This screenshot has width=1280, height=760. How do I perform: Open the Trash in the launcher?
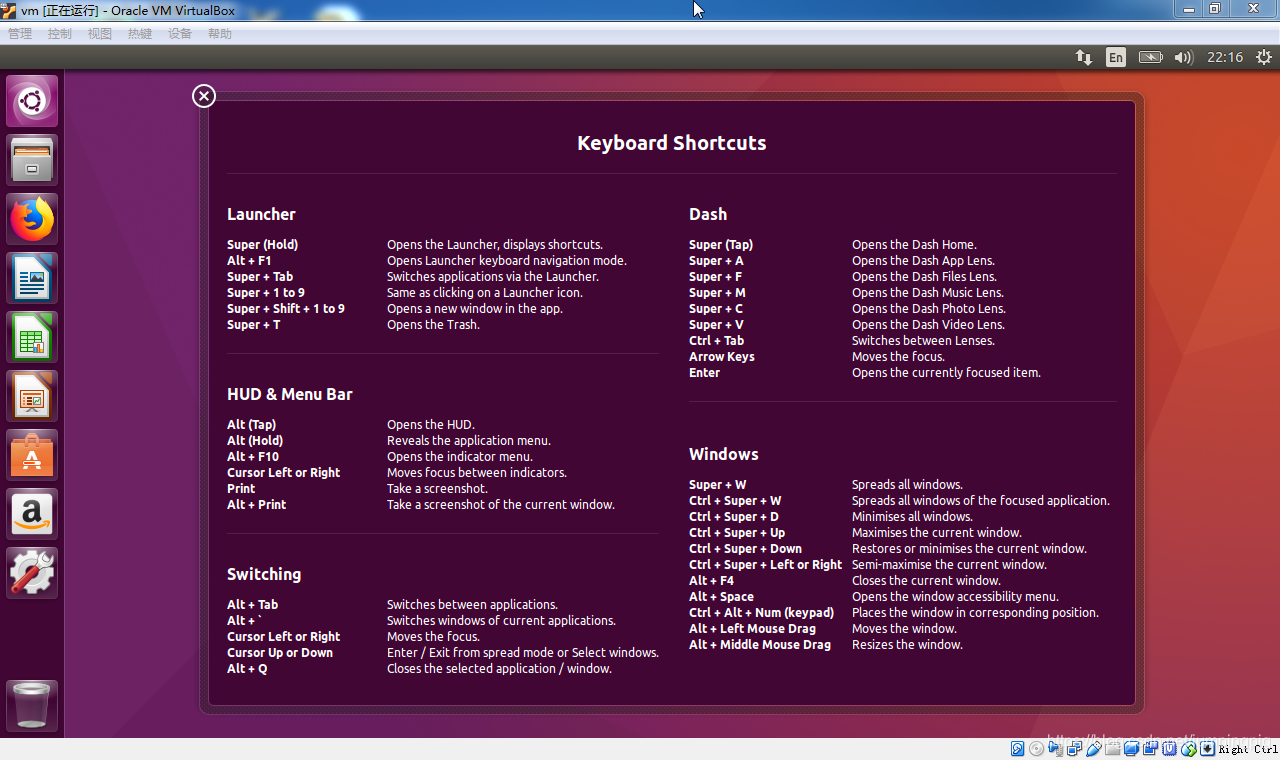32,706
